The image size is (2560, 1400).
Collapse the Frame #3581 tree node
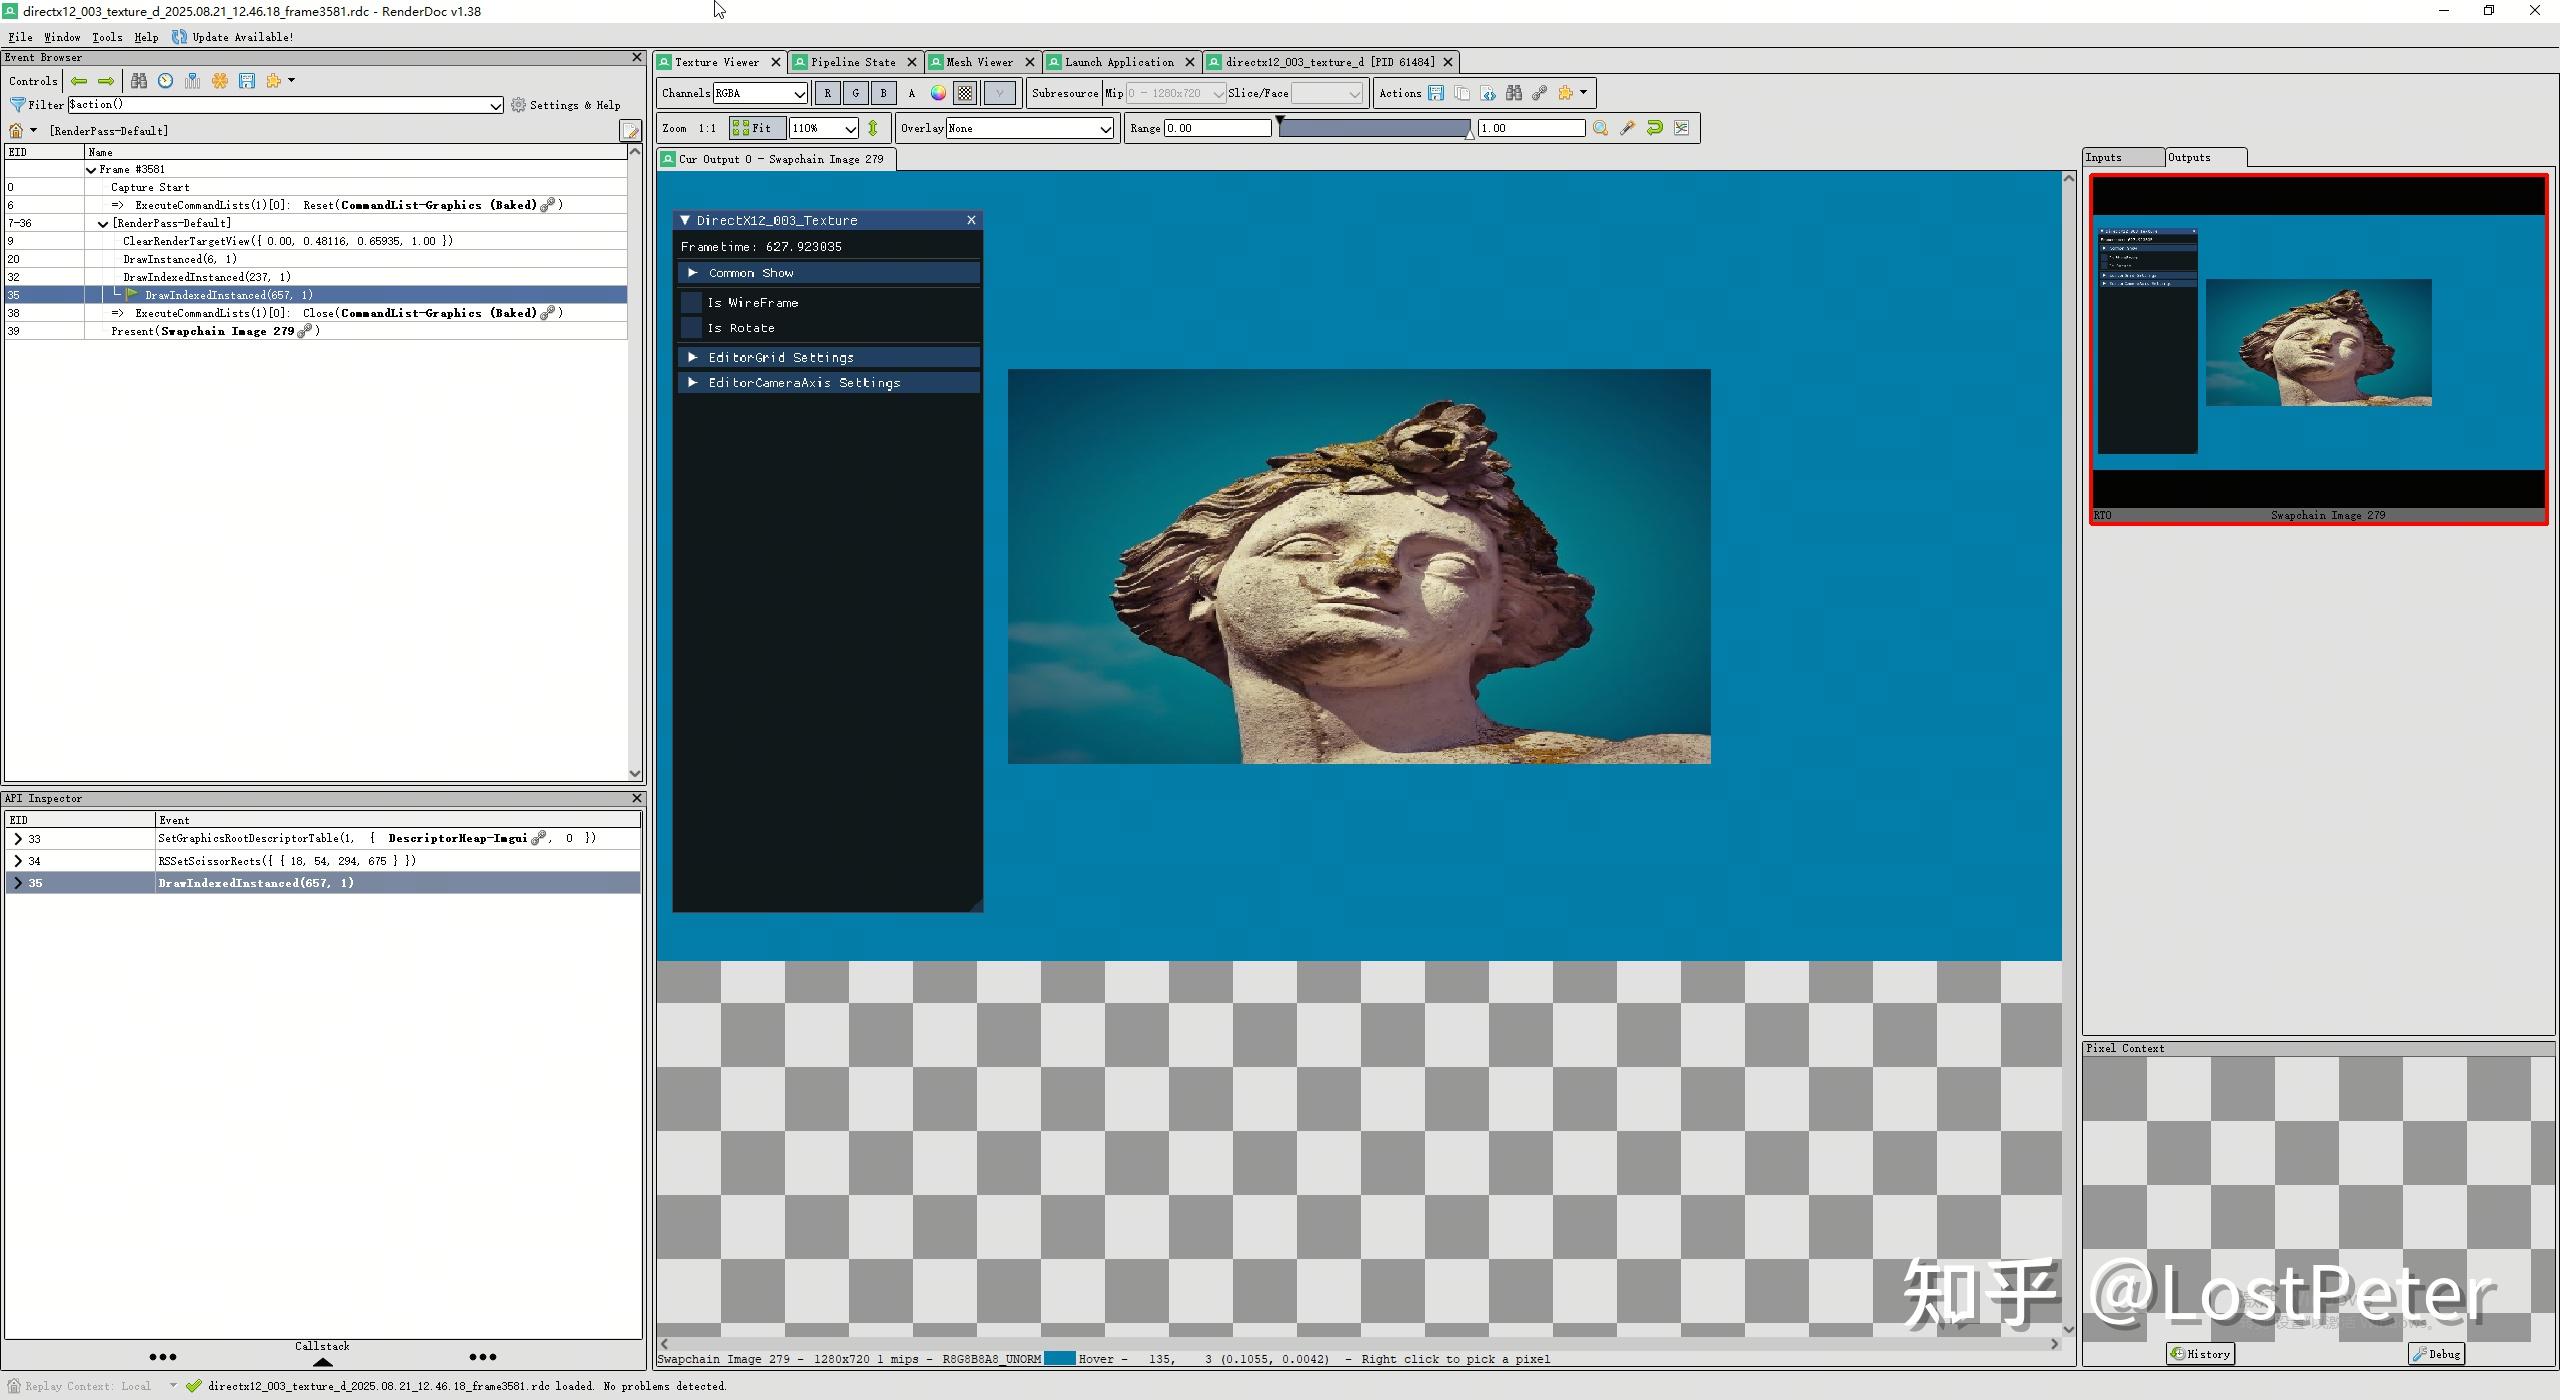tap(91, 170)
